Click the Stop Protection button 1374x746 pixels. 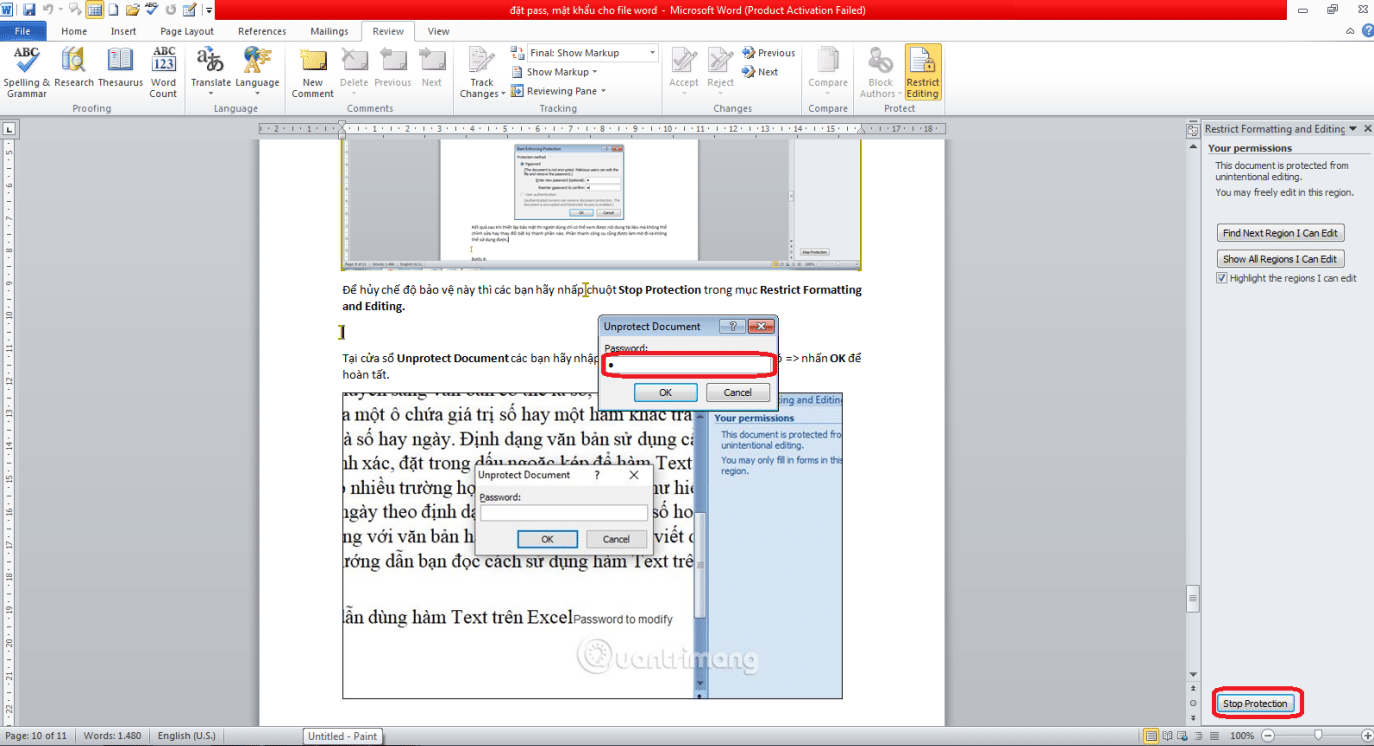[x=1255, y=704]
